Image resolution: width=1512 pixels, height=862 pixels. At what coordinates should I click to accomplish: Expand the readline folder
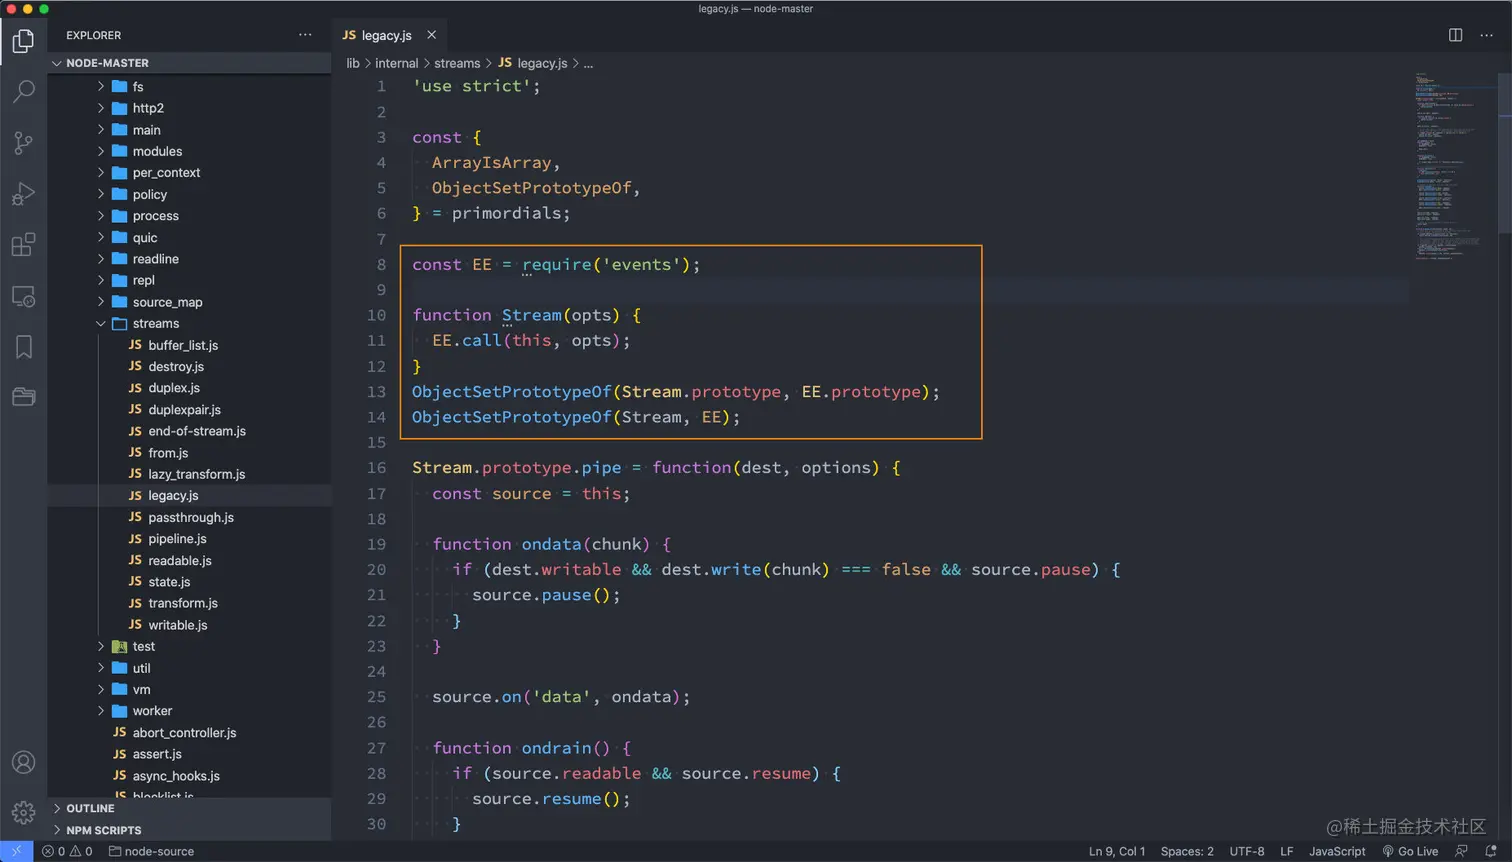point(190,259)
